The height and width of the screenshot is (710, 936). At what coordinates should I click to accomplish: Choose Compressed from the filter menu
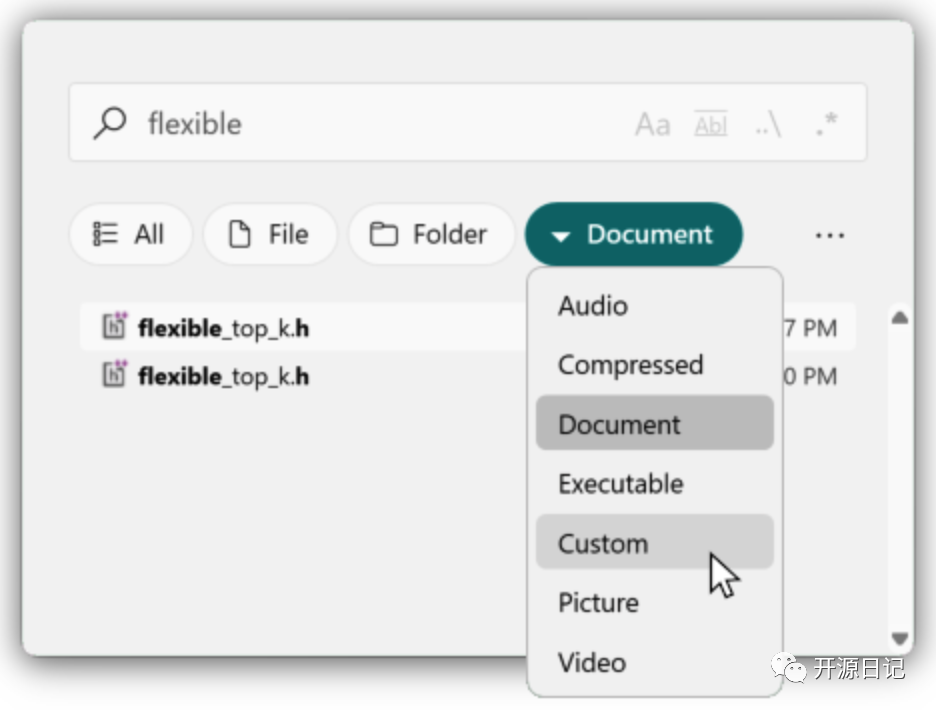[630, 365]
